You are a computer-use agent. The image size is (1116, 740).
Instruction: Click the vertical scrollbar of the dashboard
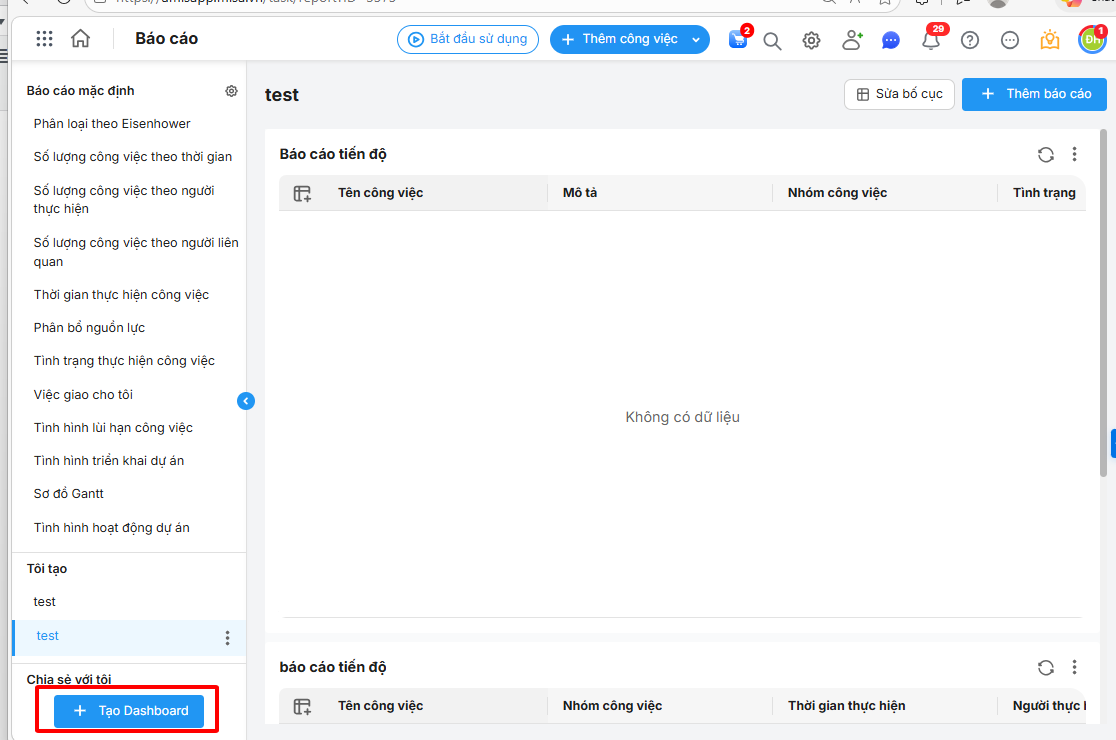1103,302
